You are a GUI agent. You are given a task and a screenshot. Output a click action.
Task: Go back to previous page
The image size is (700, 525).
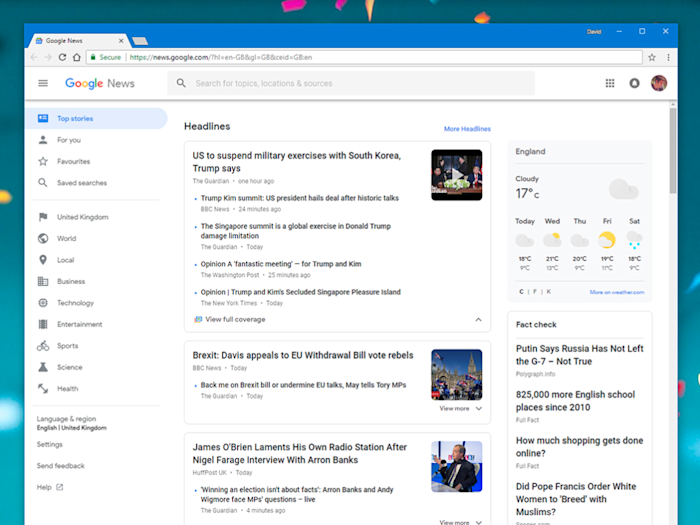coord(34,57)
